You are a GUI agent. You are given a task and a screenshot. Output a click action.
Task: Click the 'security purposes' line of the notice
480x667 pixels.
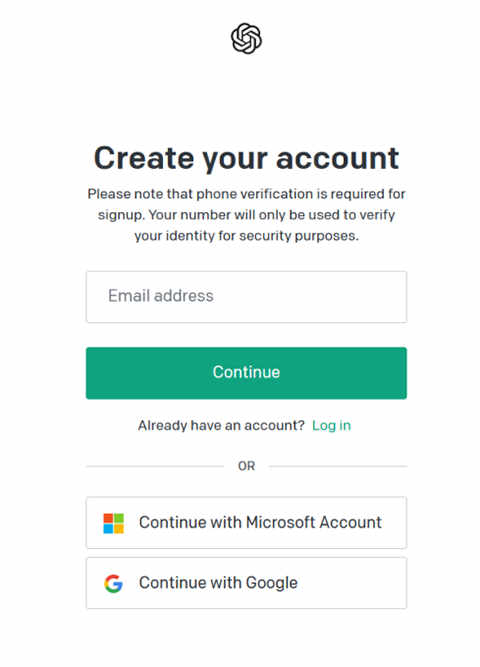pos(246,236)
